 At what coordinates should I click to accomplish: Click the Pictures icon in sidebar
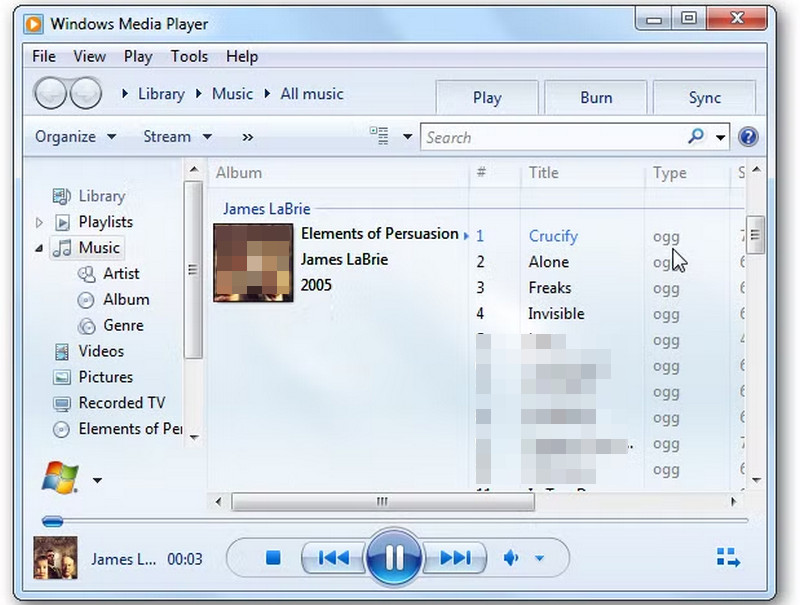click(62, 377)
